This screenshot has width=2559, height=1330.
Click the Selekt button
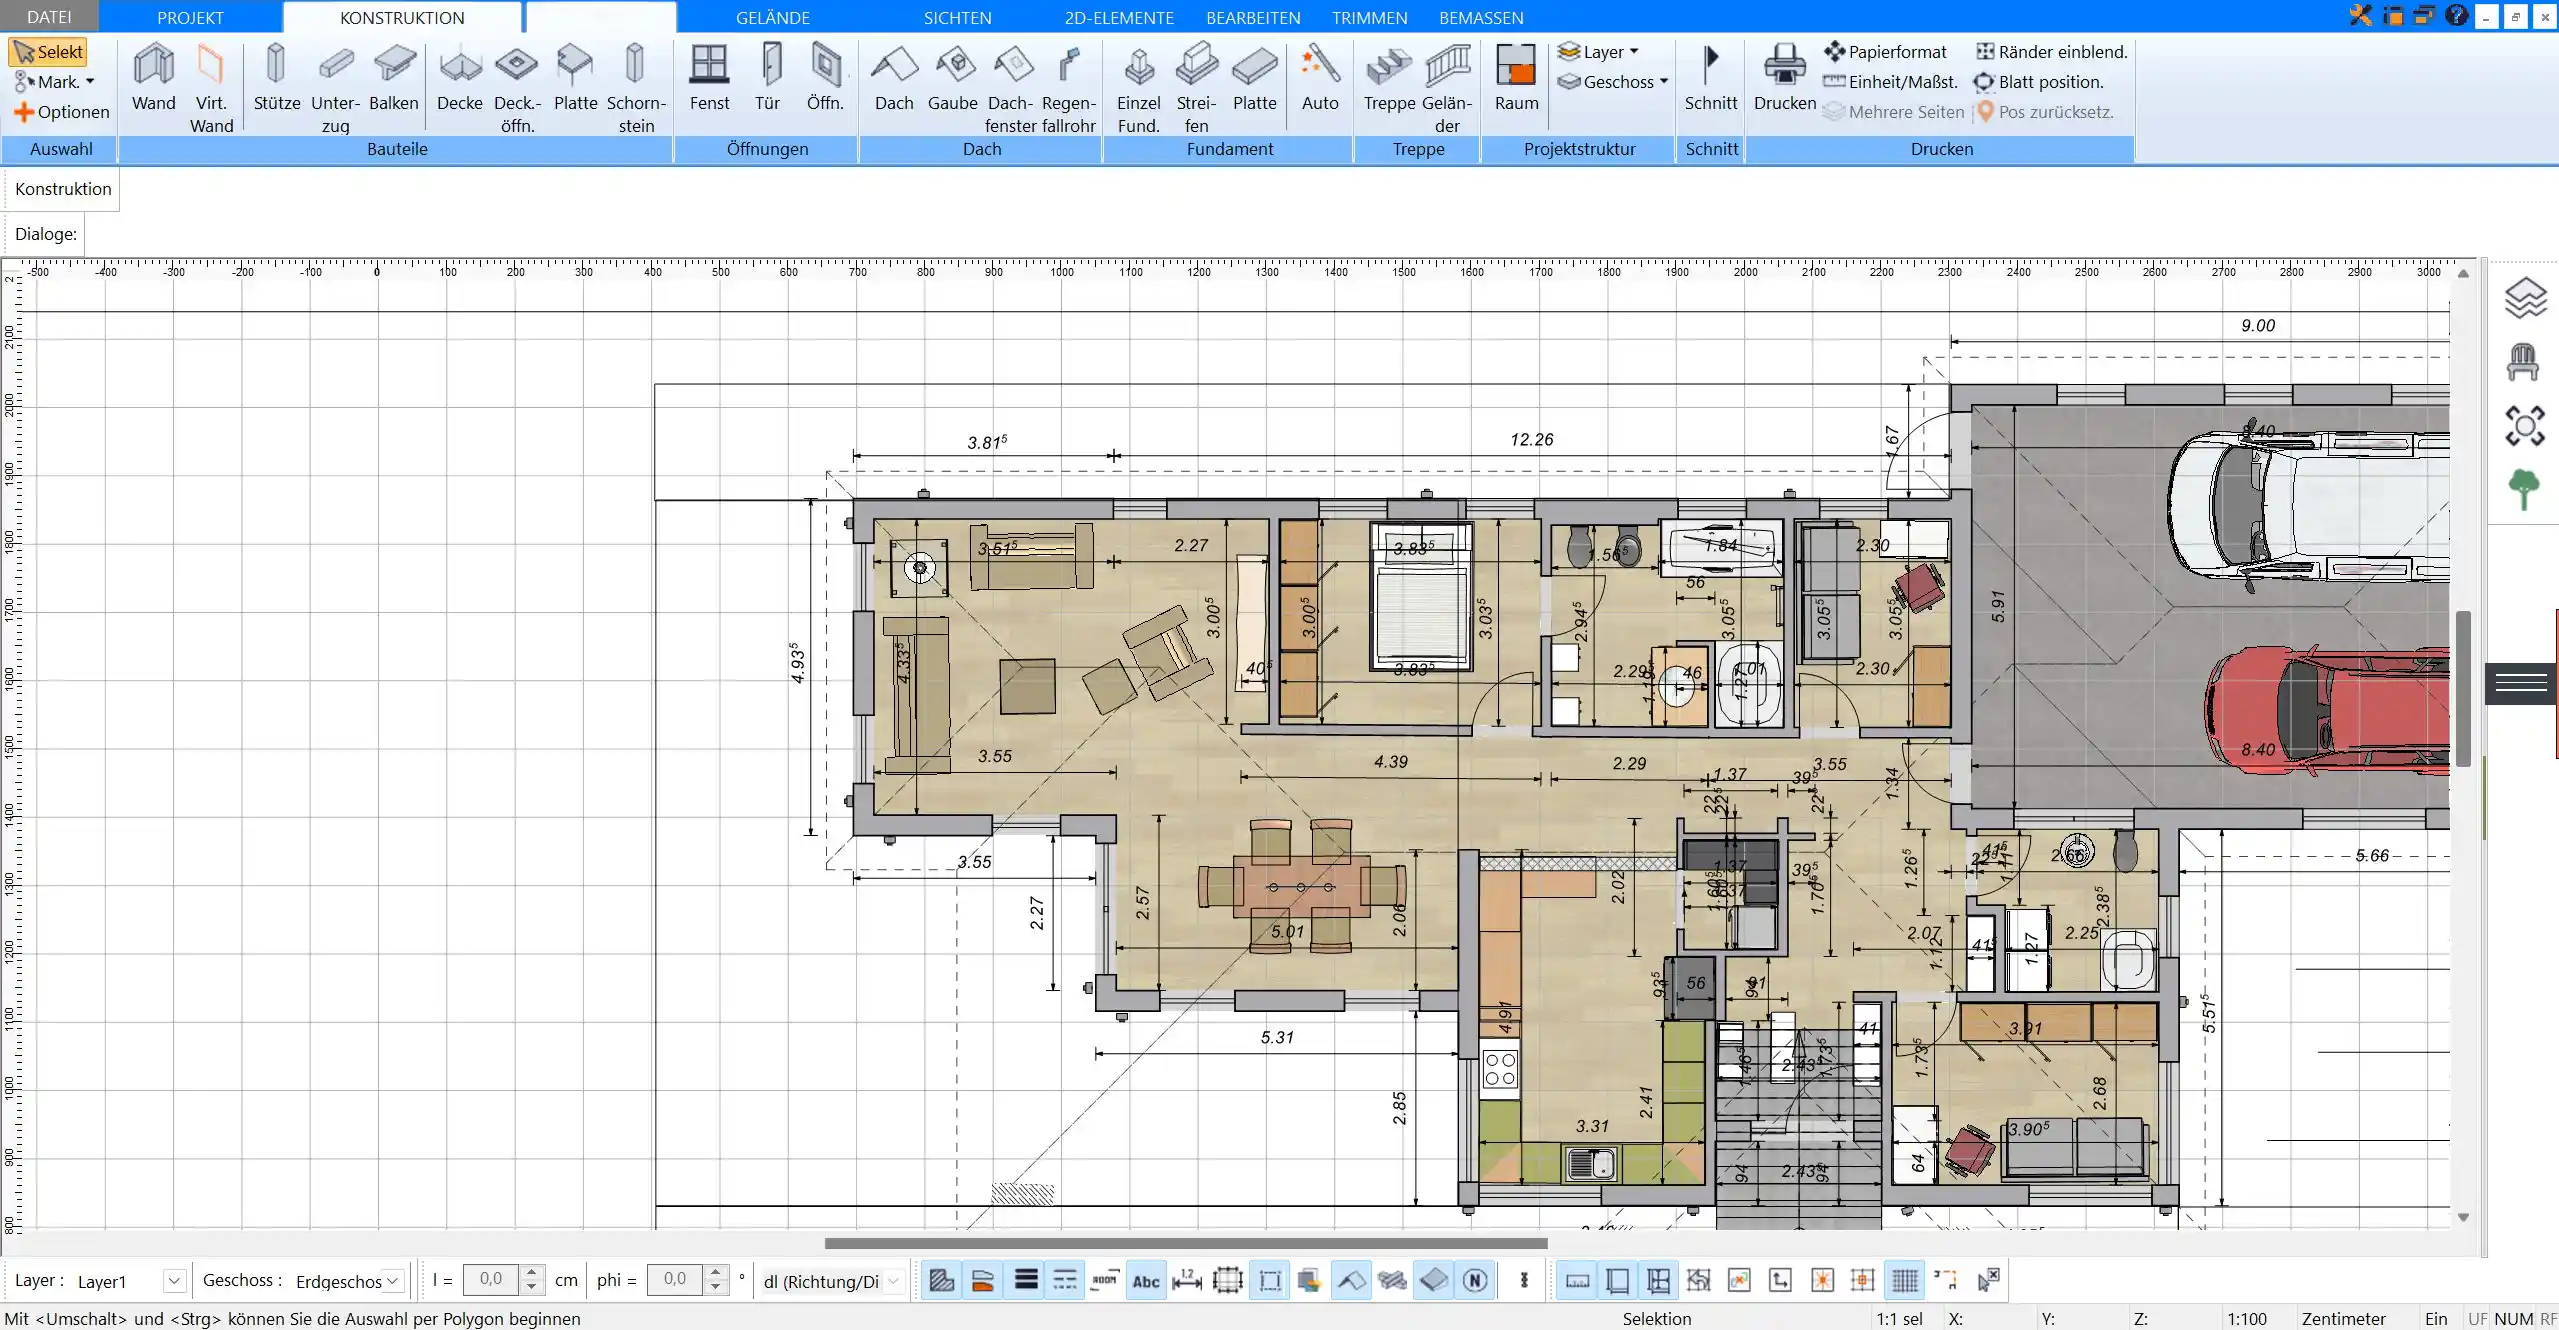tap(48, 52)
